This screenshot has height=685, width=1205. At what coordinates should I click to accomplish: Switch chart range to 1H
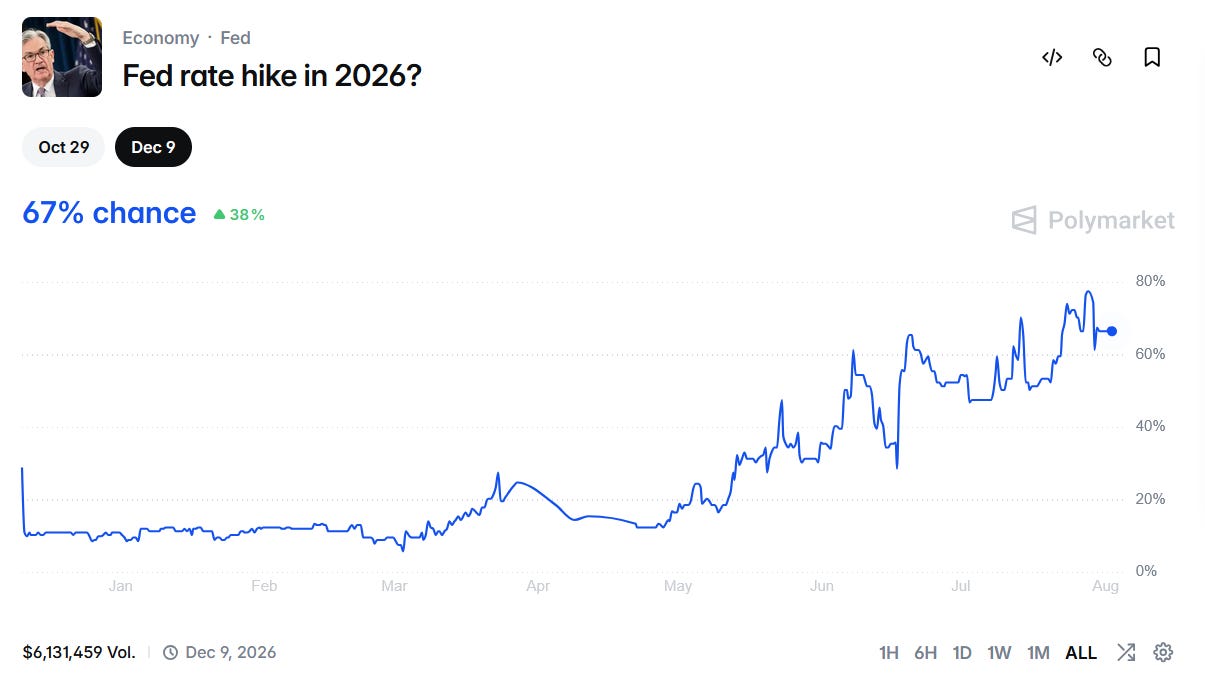click(x=888, y=653)
